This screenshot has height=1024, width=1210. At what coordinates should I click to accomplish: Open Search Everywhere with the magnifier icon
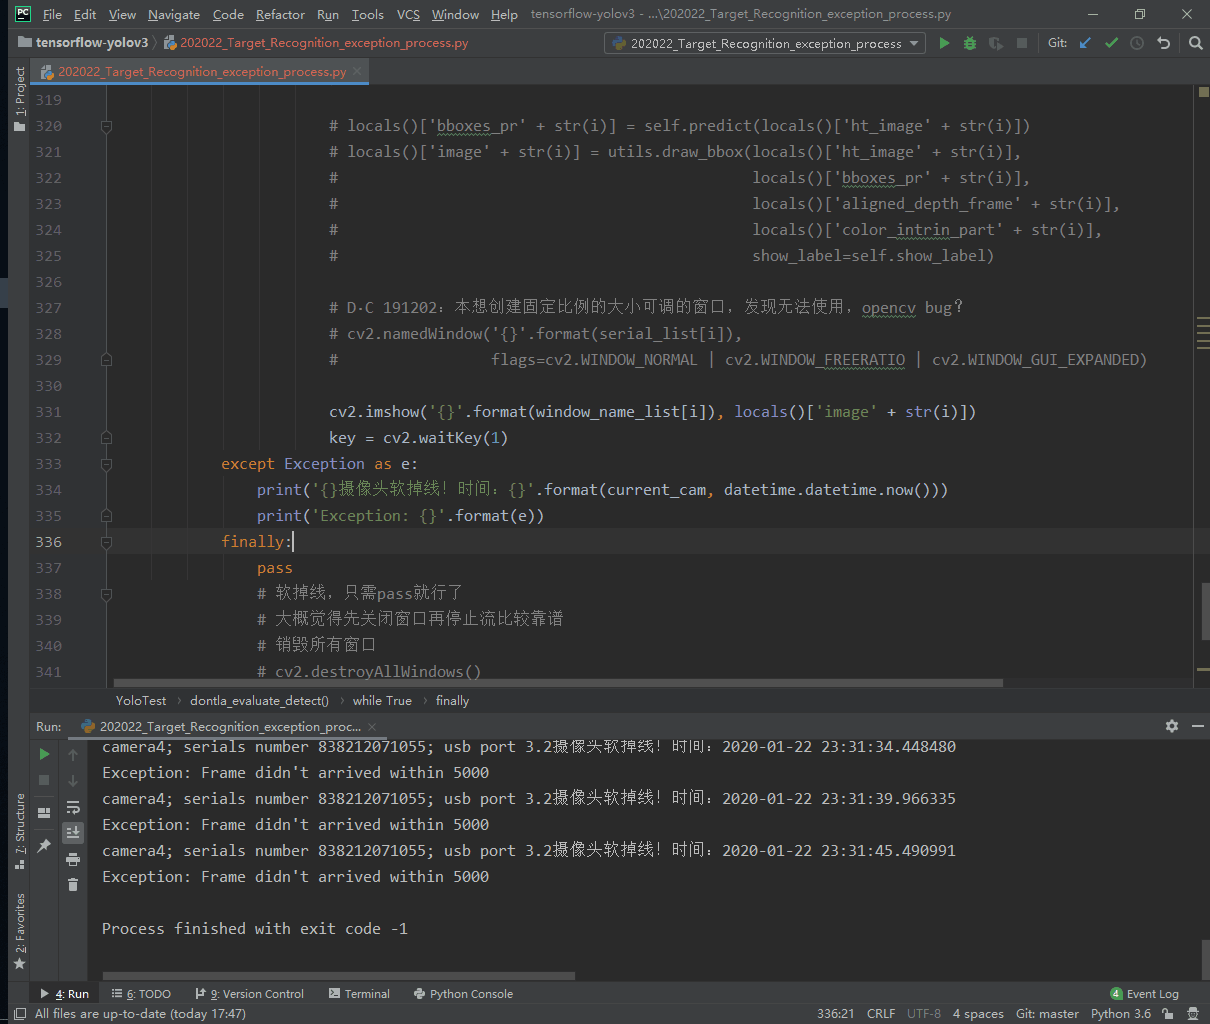1196,43
